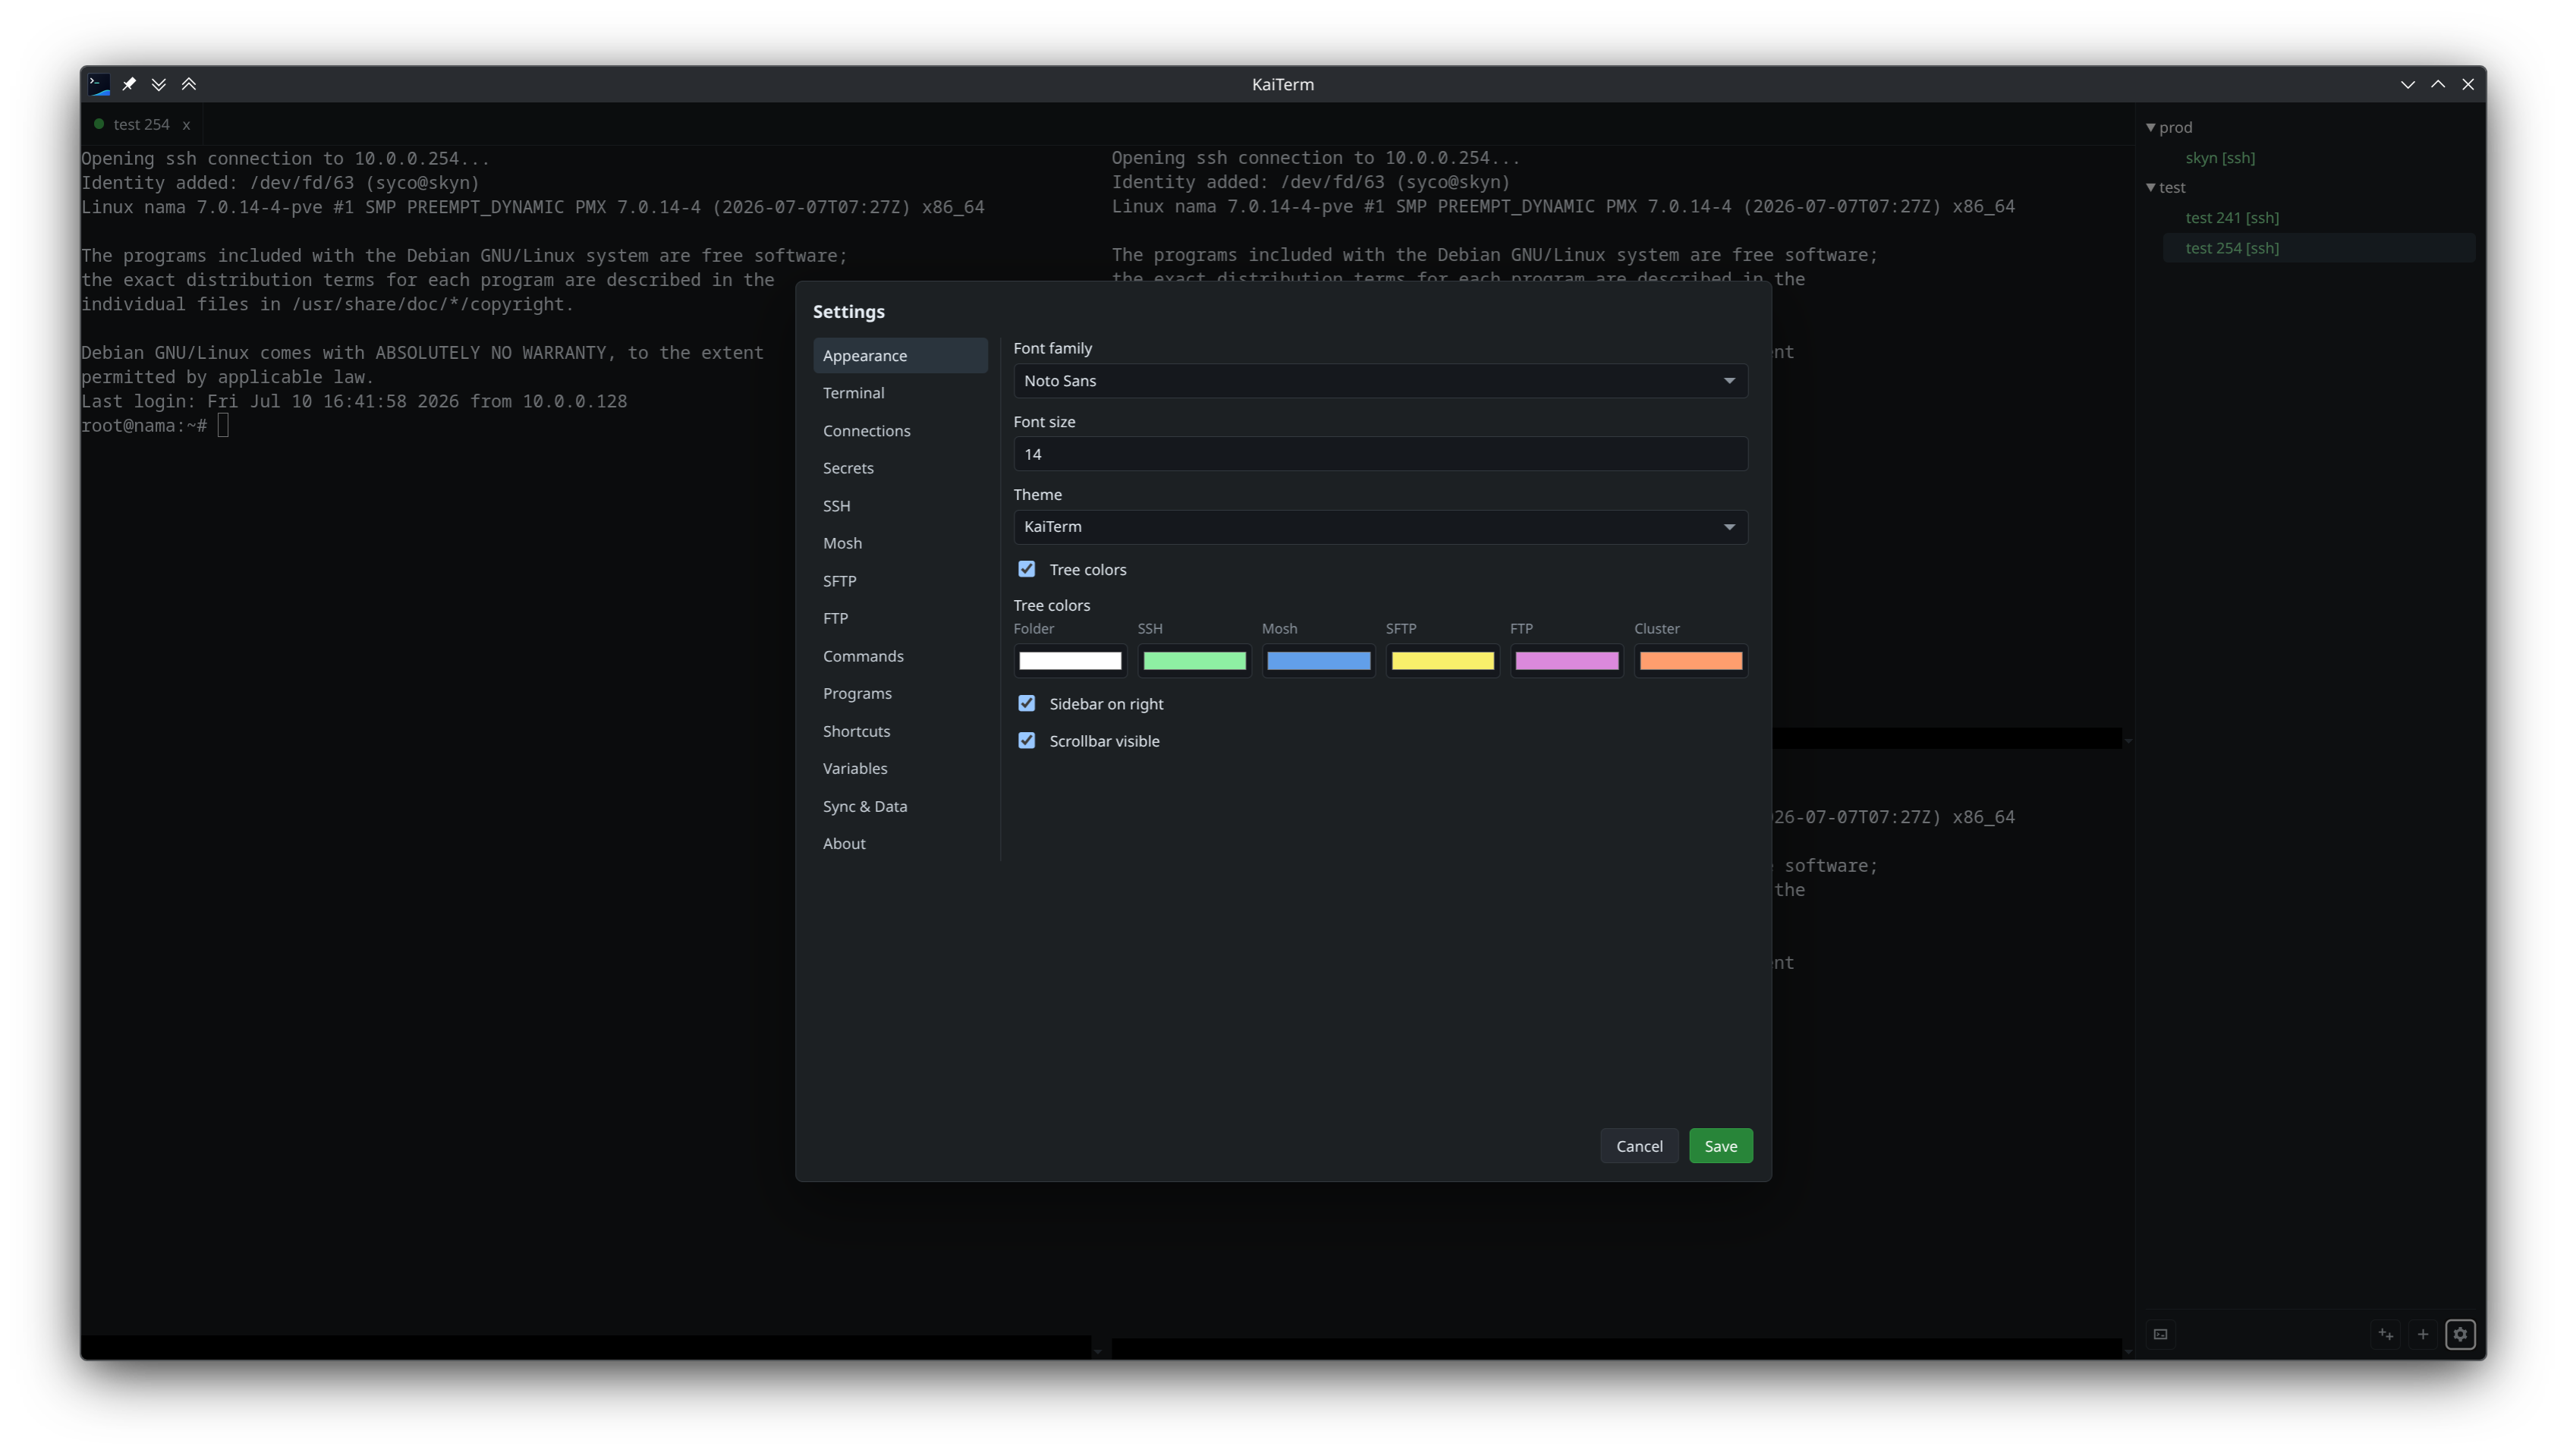Click the green Save button

tap(1720, 1146)
